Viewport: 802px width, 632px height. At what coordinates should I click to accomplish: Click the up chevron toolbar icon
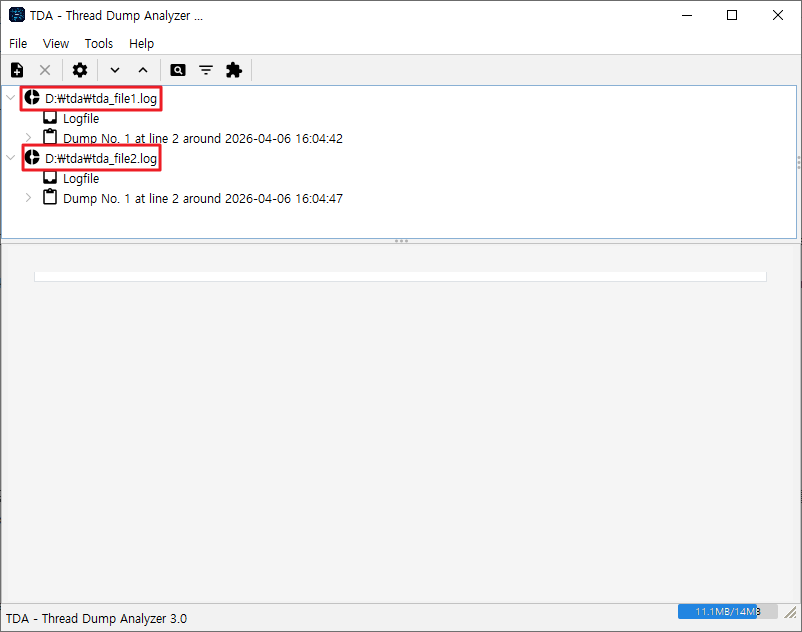pyautogui.click(x=143, y=70)
